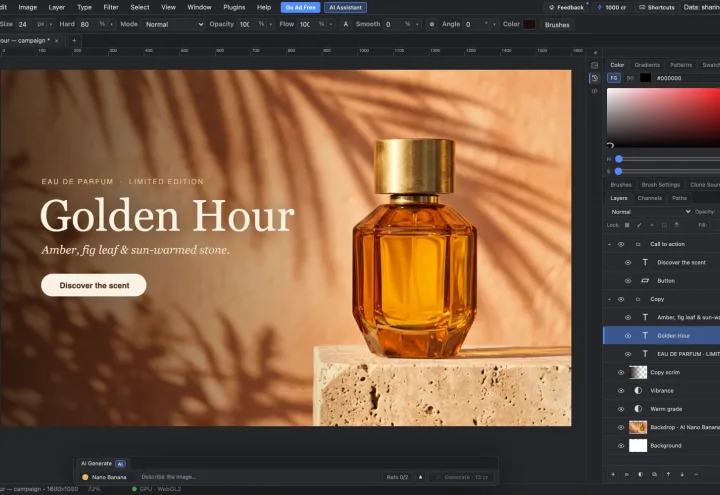Click the hex color #000000 field
The image size is (720, 495).
tap(686, 78)
